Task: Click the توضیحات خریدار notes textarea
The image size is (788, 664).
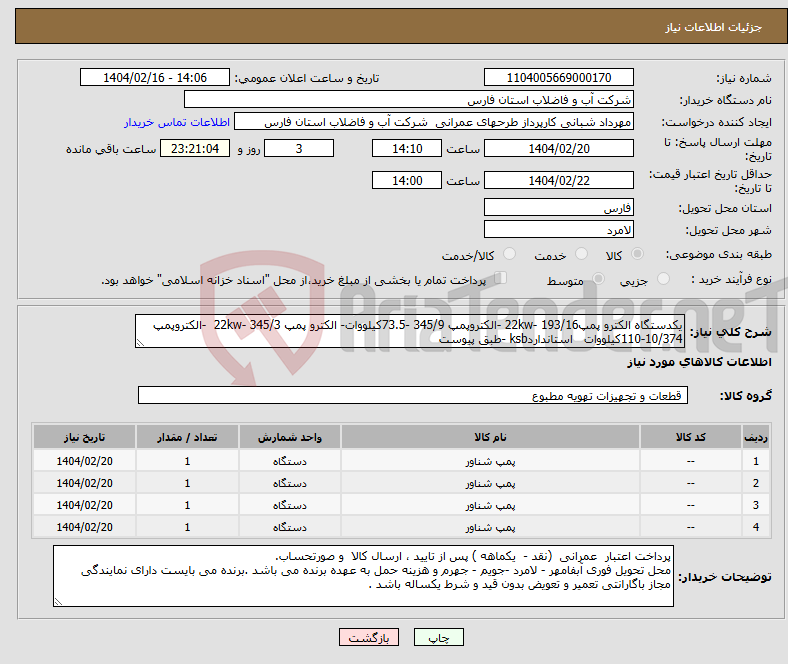Action: (363, 576)
